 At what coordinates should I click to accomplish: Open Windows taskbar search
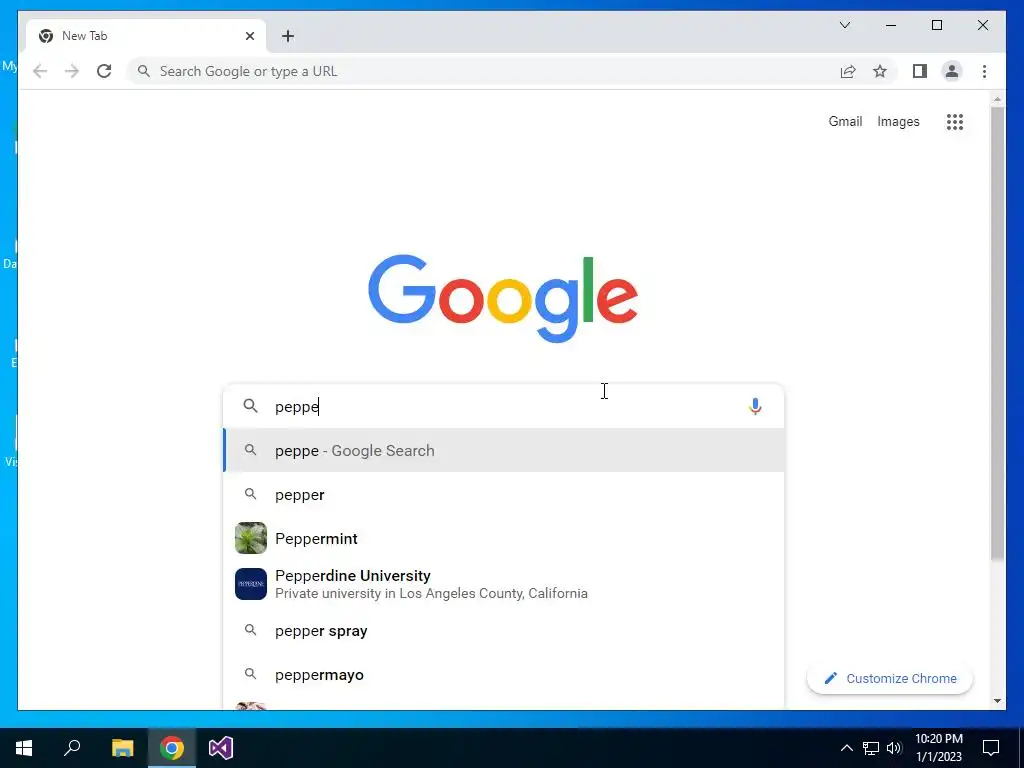click(72, 748)
